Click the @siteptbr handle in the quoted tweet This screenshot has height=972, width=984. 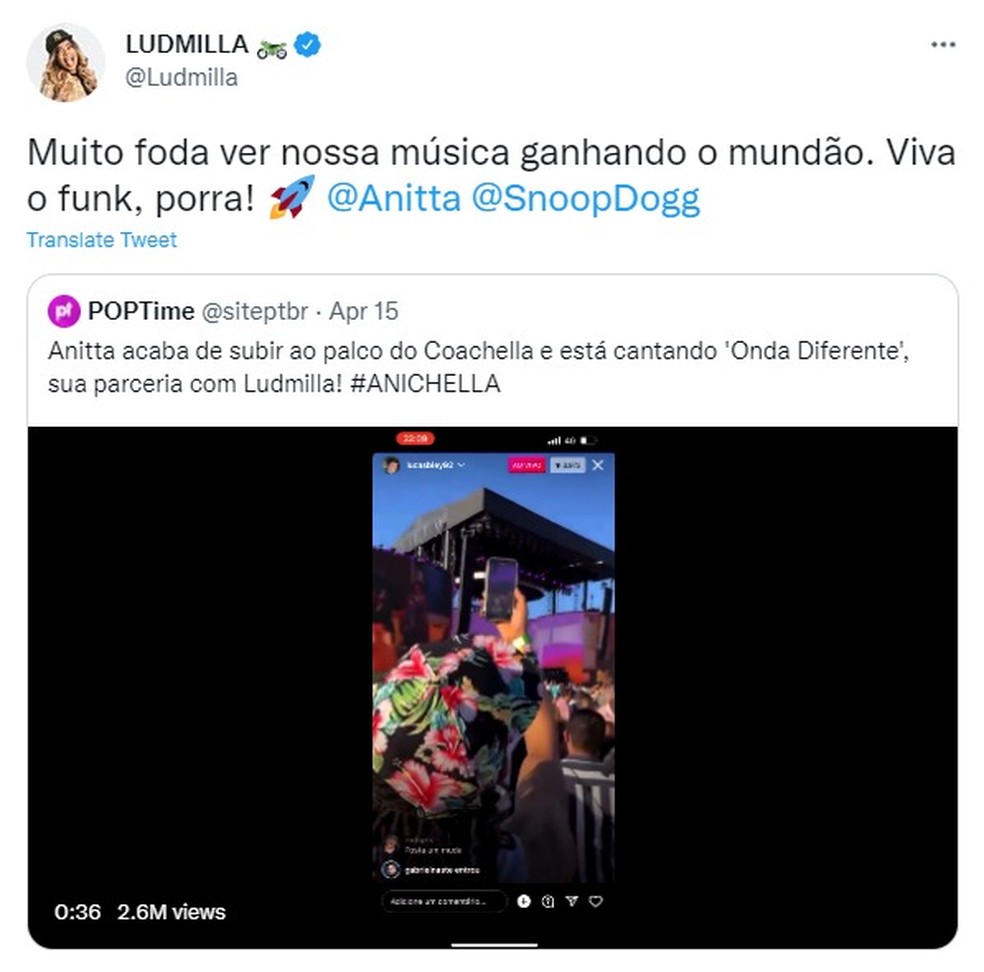[255, 311]
